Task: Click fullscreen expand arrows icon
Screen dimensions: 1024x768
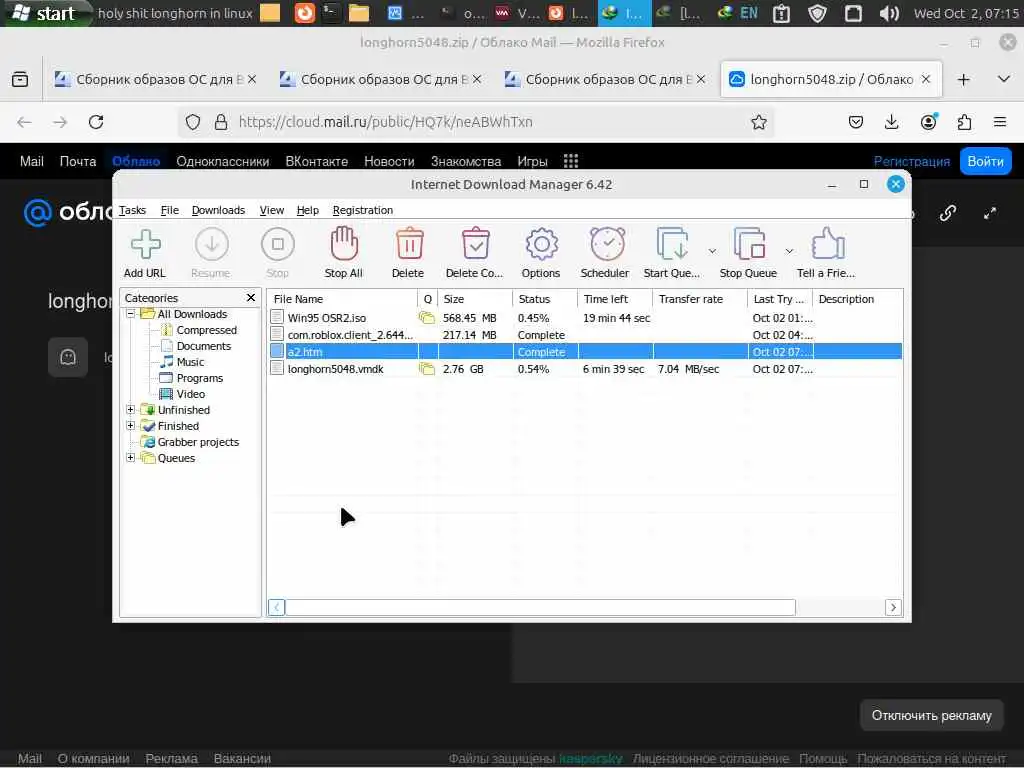Action: (990, 213)
